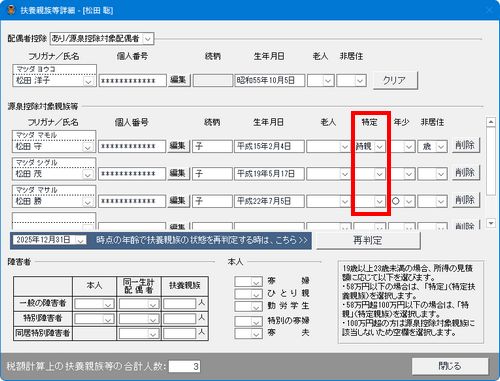Open the 配偶者控除 dropdown
The image size is (500, 381).
[x=148, y=39]
